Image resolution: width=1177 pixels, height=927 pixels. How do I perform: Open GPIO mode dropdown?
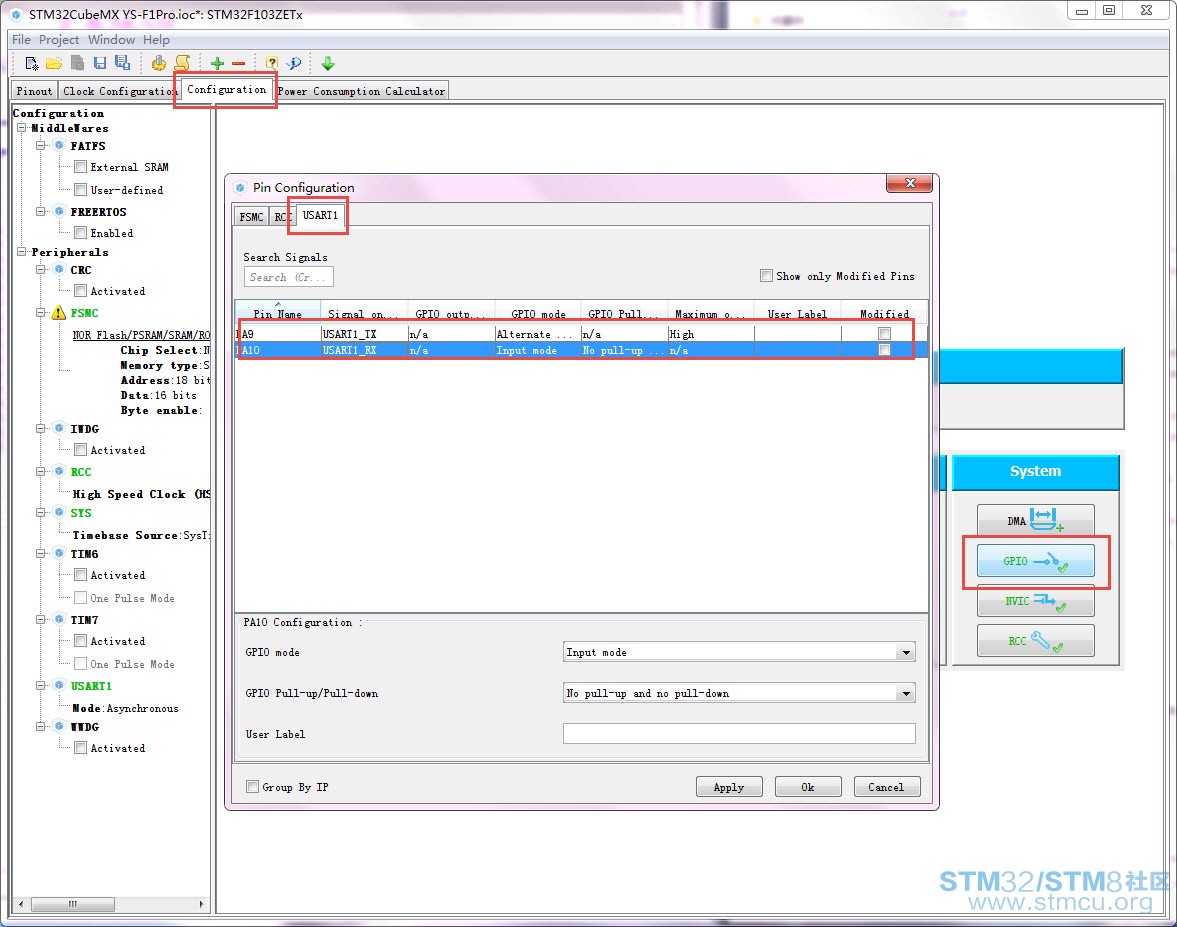click(x=906, y=652)
